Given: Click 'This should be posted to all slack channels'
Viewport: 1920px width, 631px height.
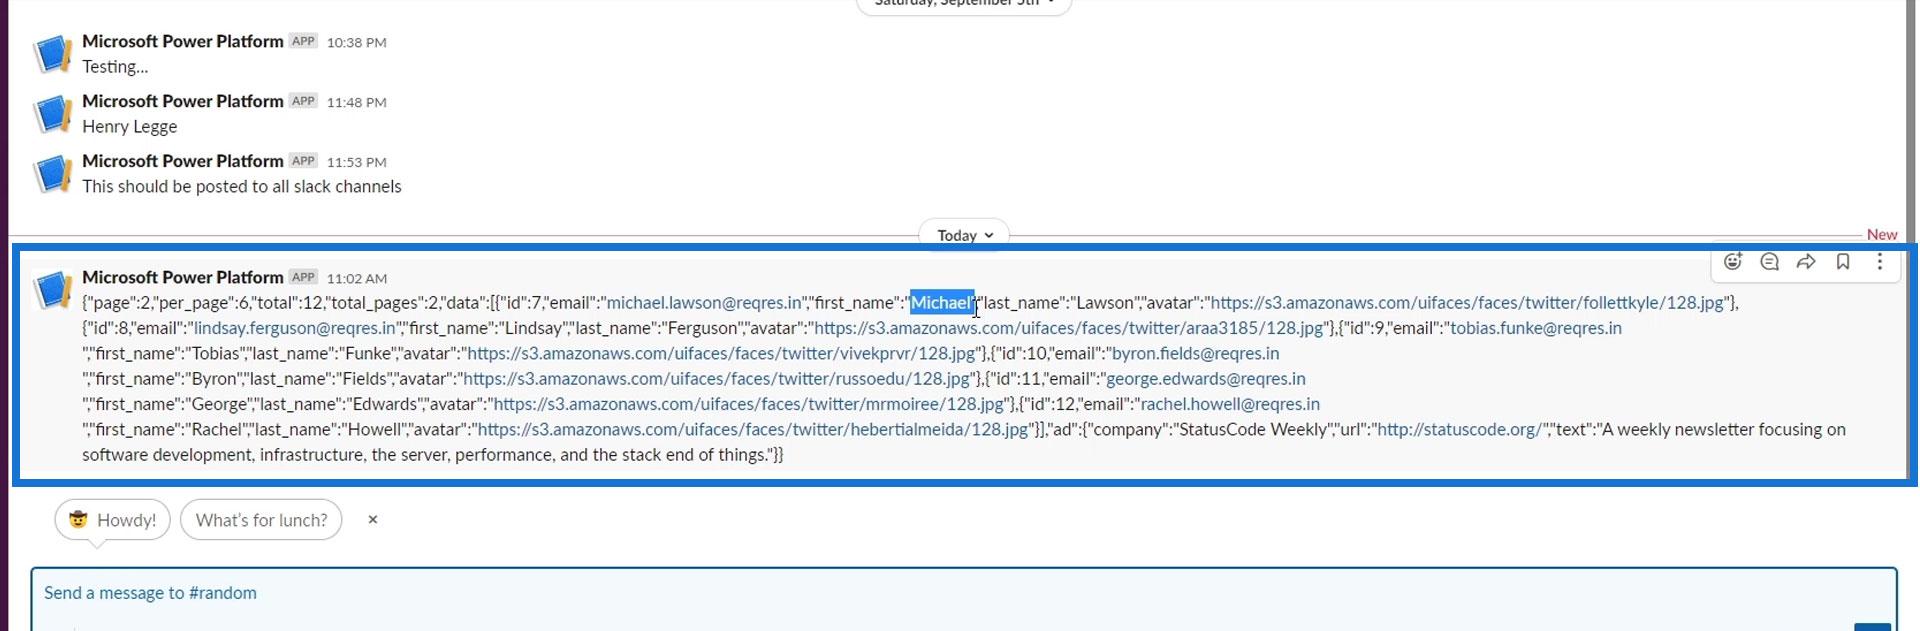Looking at the screenshot, I should click(242, 187).
